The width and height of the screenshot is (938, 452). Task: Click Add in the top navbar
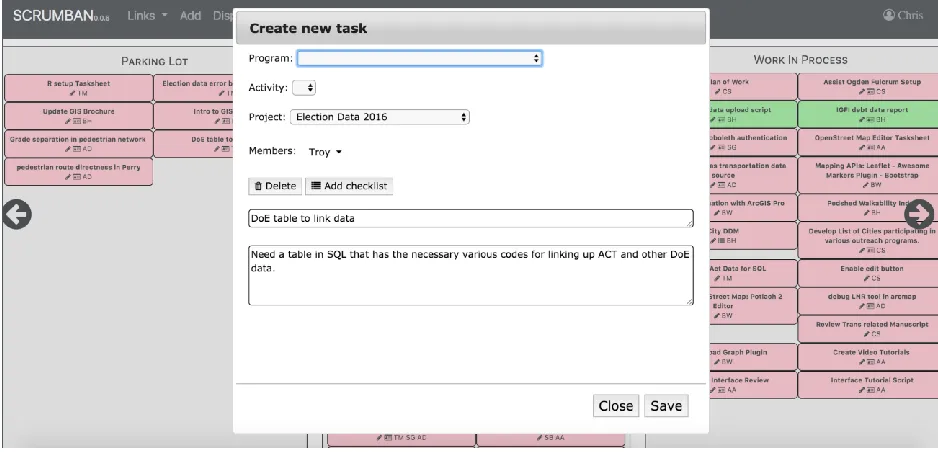coord(190,16)
